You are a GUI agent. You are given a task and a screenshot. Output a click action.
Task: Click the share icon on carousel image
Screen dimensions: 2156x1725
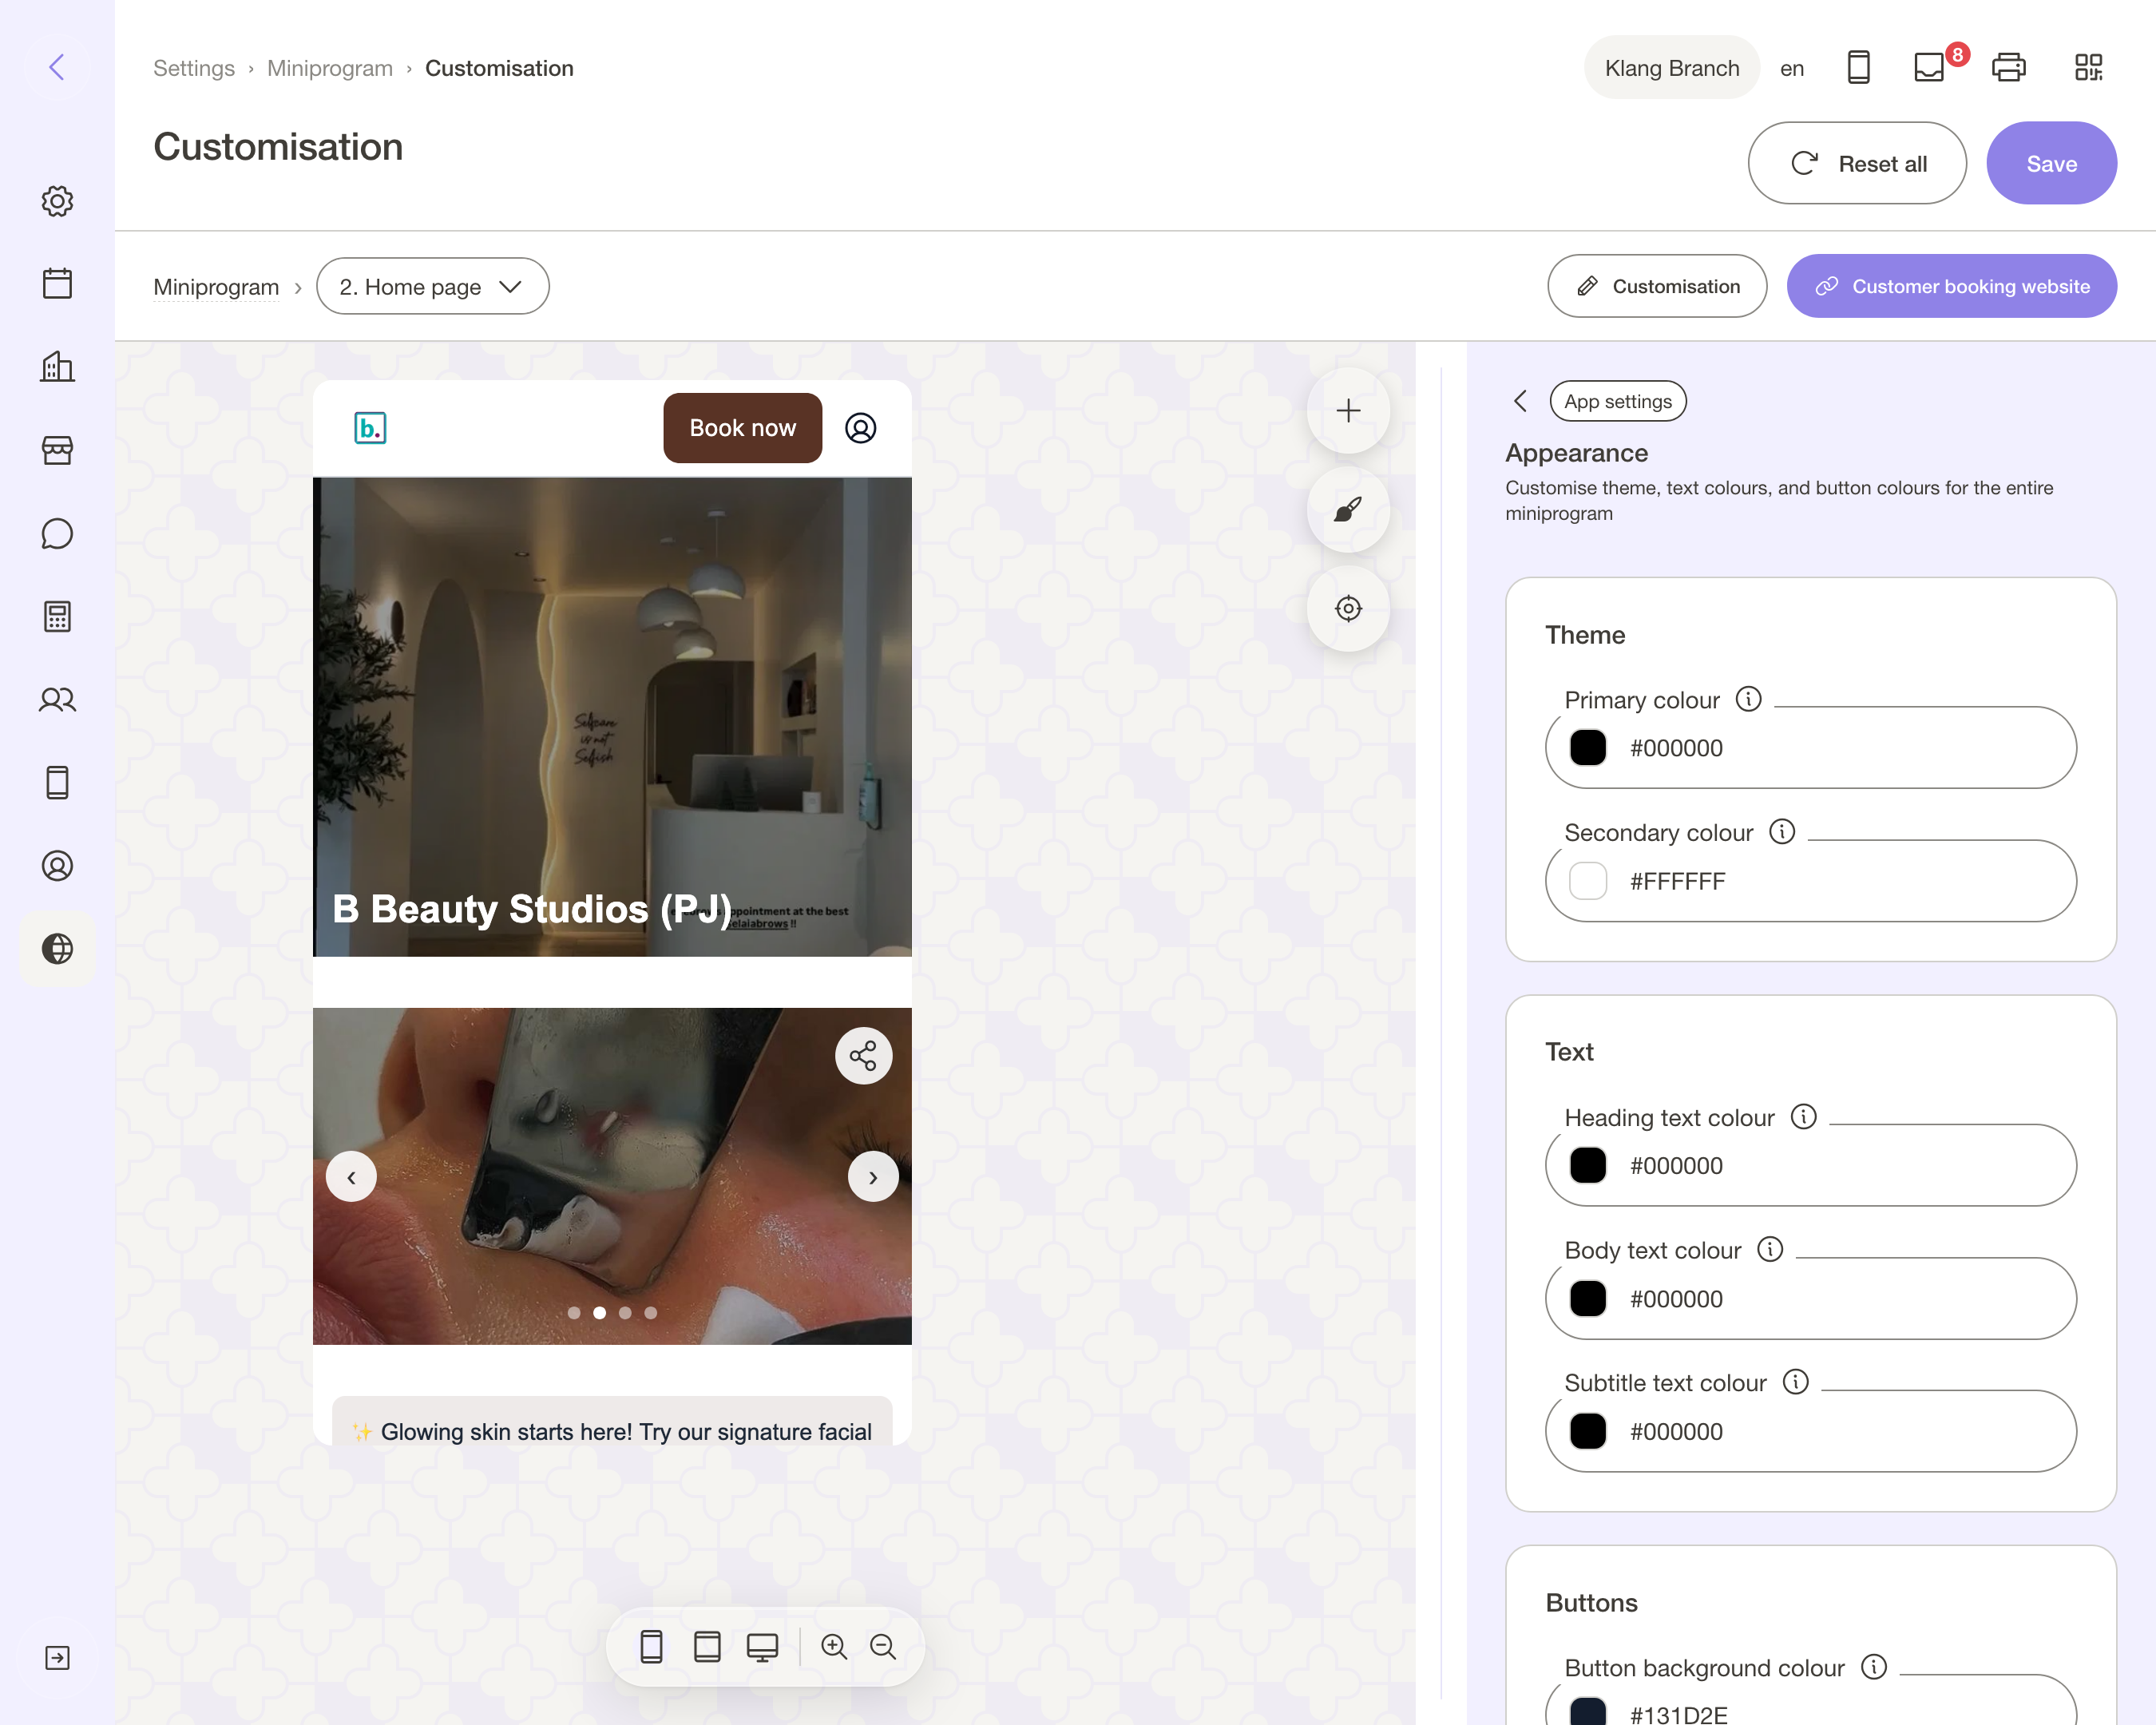point(863,1055)
